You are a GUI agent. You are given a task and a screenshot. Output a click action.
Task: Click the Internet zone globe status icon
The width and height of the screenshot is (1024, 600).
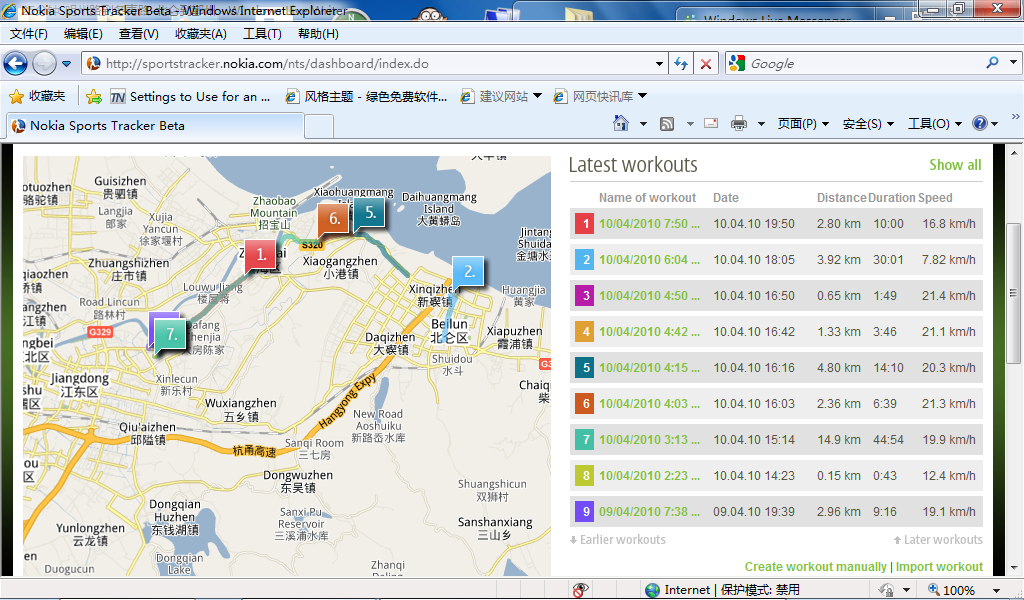[x=652, y=590]
